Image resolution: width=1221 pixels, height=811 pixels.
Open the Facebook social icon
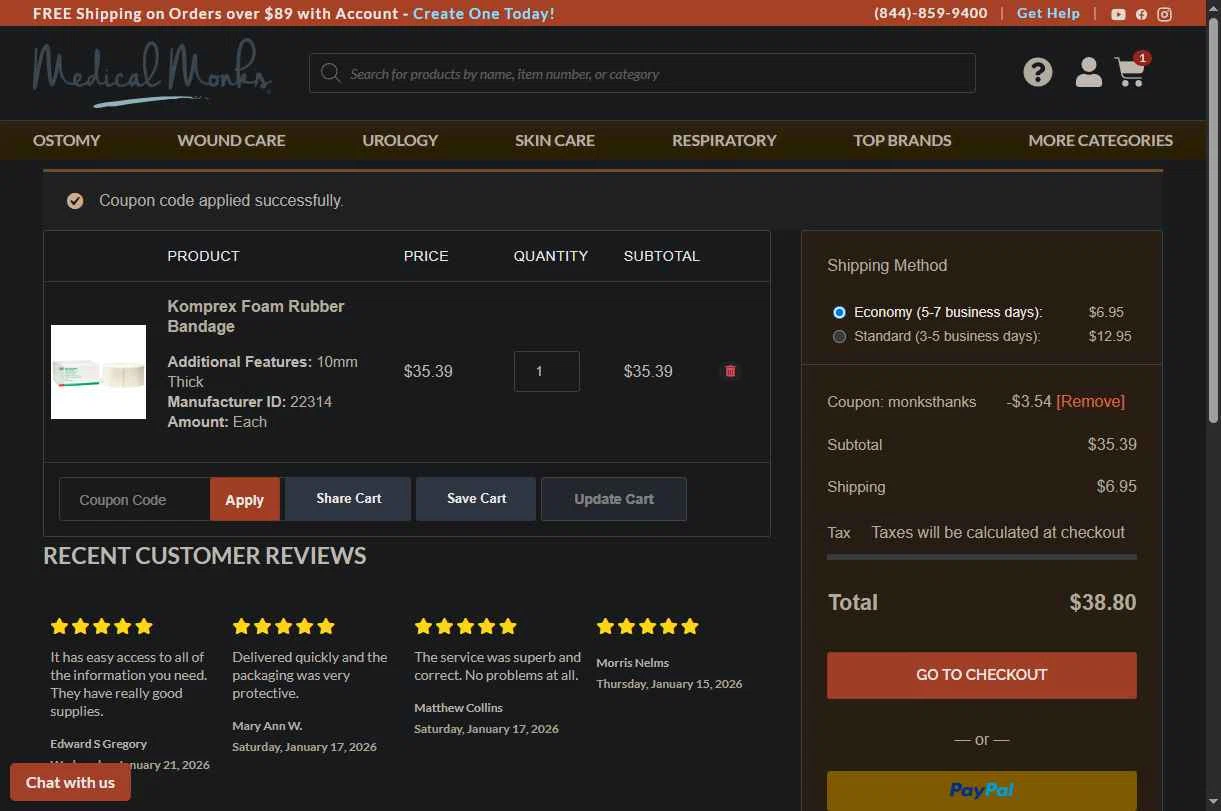(1141, 14)
